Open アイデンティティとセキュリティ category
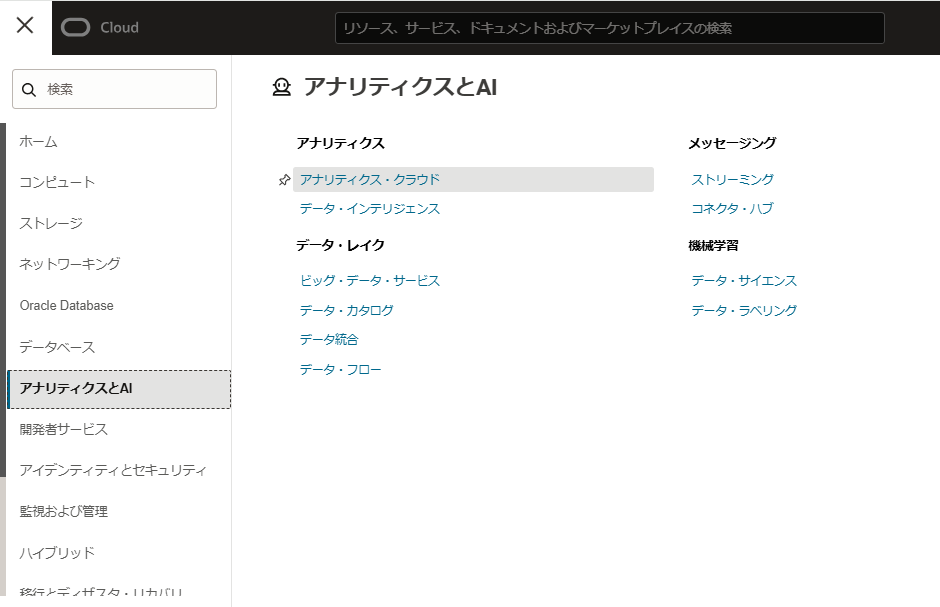Screen dimensions: 940x607 [113, 470]
